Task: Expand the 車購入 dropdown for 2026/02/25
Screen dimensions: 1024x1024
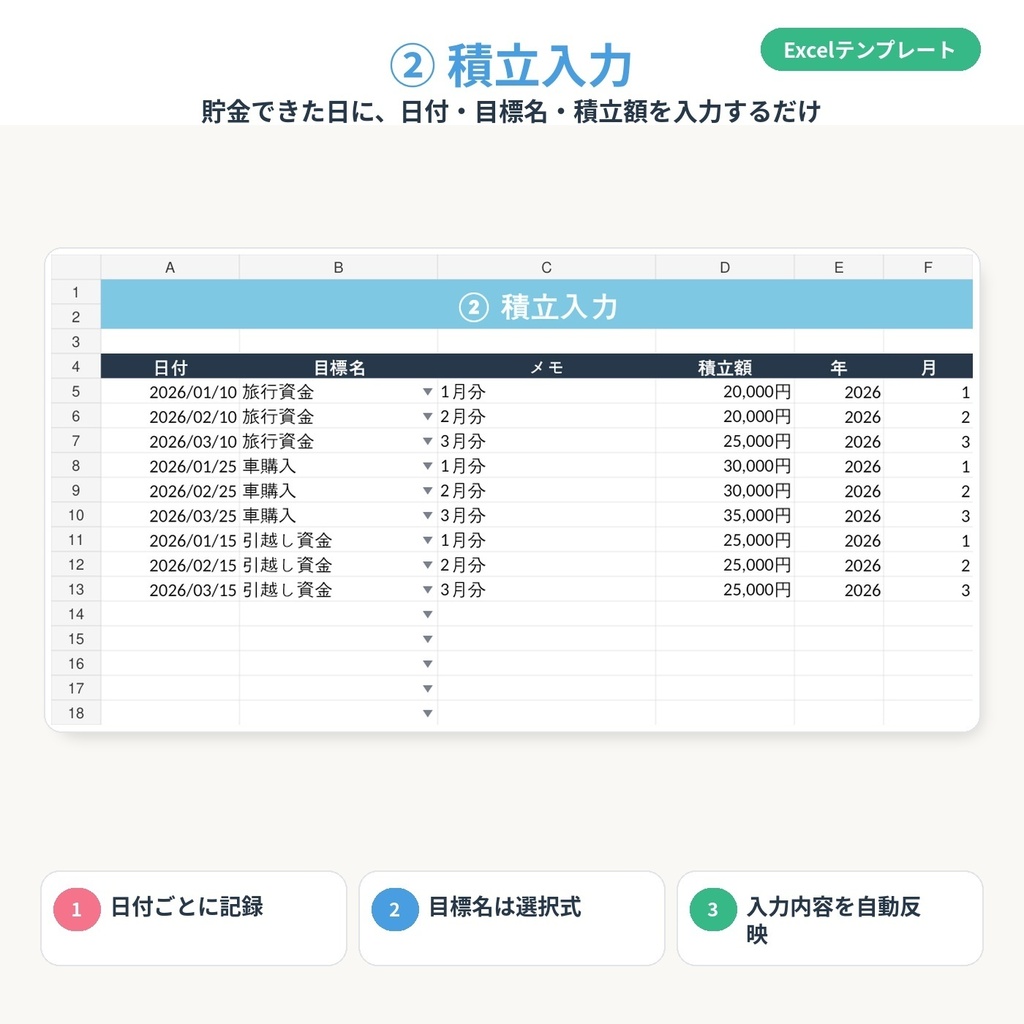Action: pyautogui.click(x=428, y=491)
